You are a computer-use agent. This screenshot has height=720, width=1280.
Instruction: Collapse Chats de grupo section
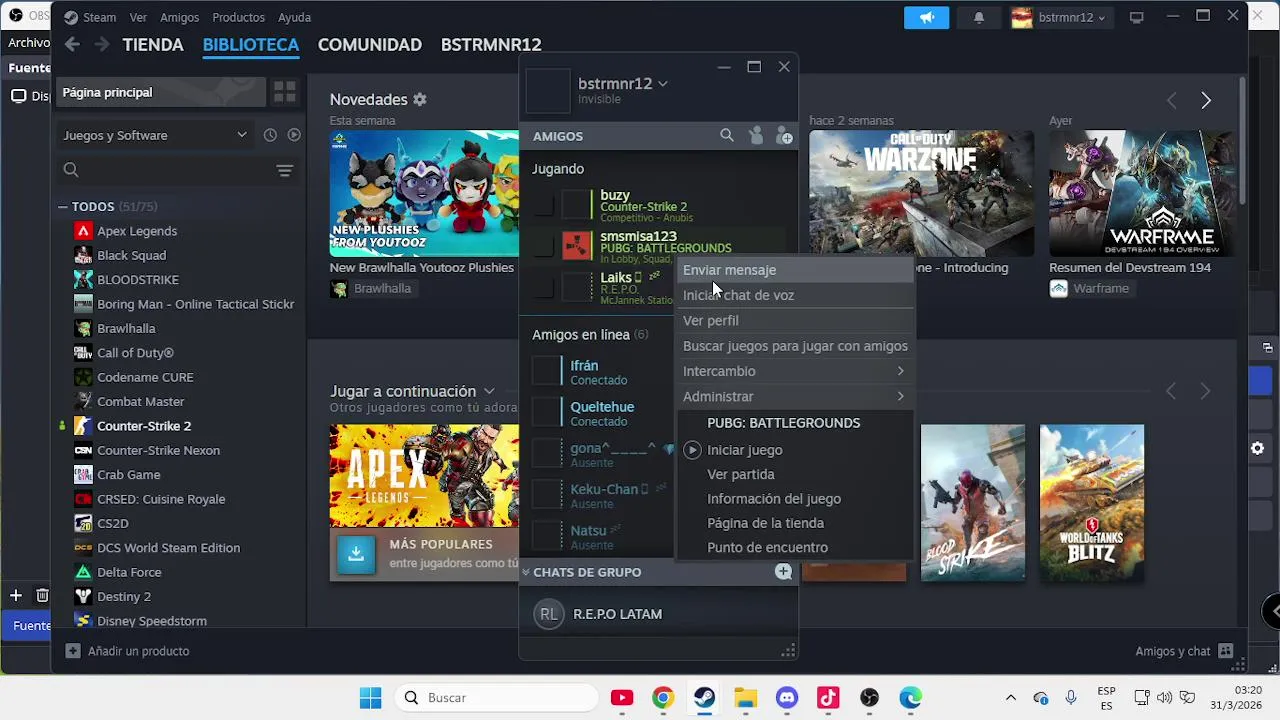click(x=526, y=572)
